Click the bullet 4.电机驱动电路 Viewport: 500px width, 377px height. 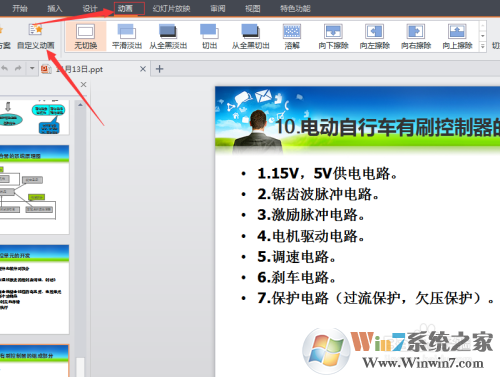point(311,236)
